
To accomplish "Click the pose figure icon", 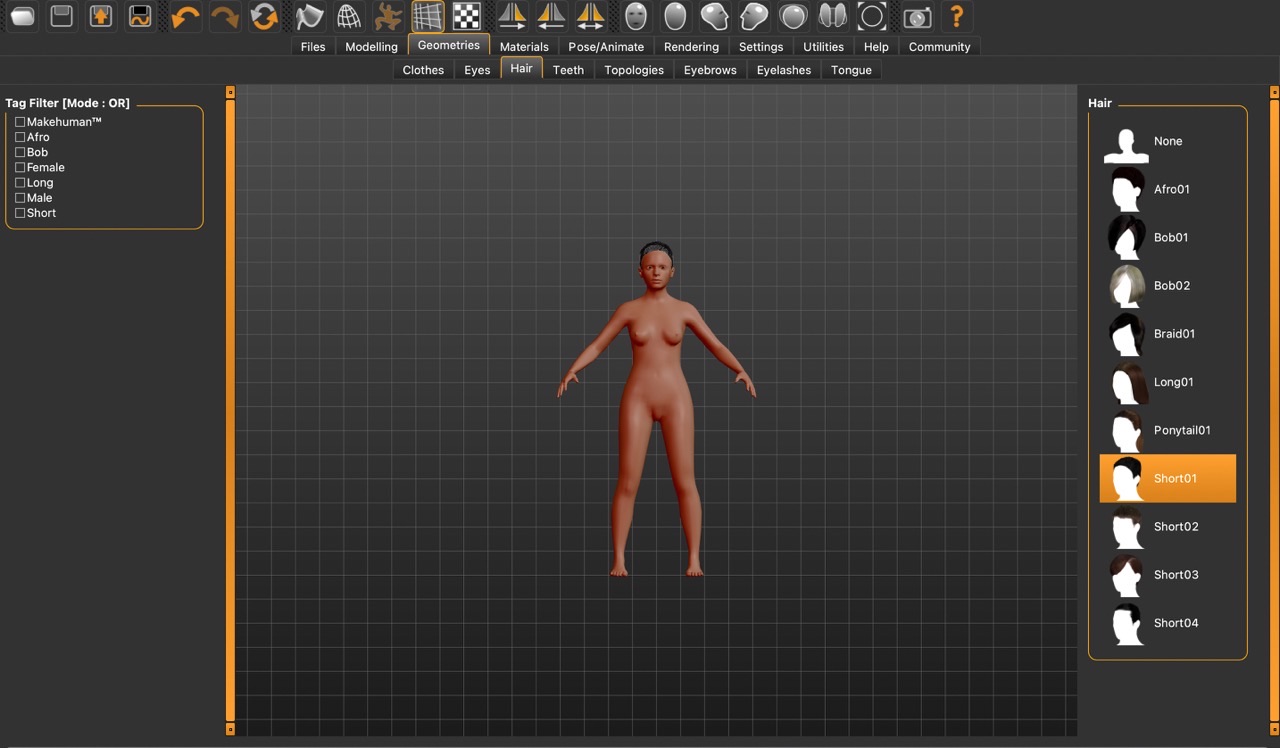I will (388, 17).
